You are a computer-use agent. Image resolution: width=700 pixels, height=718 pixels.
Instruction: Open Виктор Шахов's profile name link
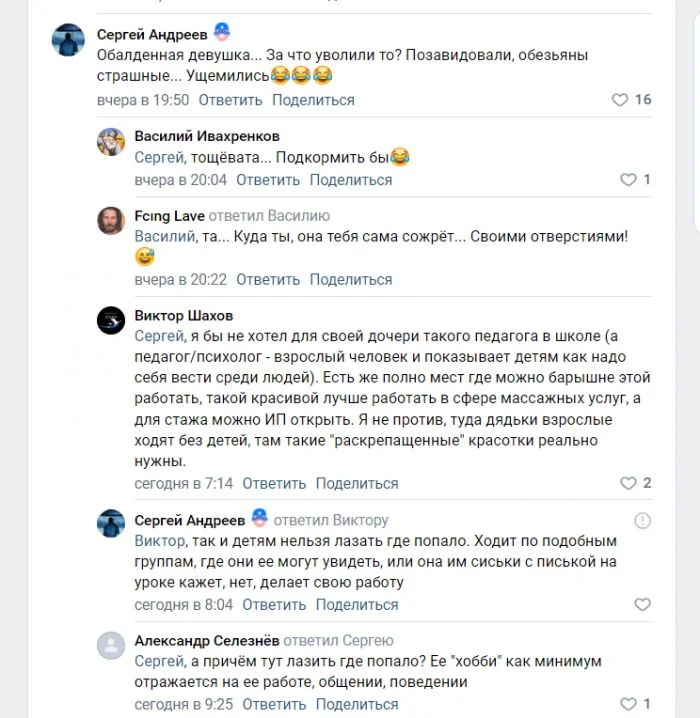[184, 316]
